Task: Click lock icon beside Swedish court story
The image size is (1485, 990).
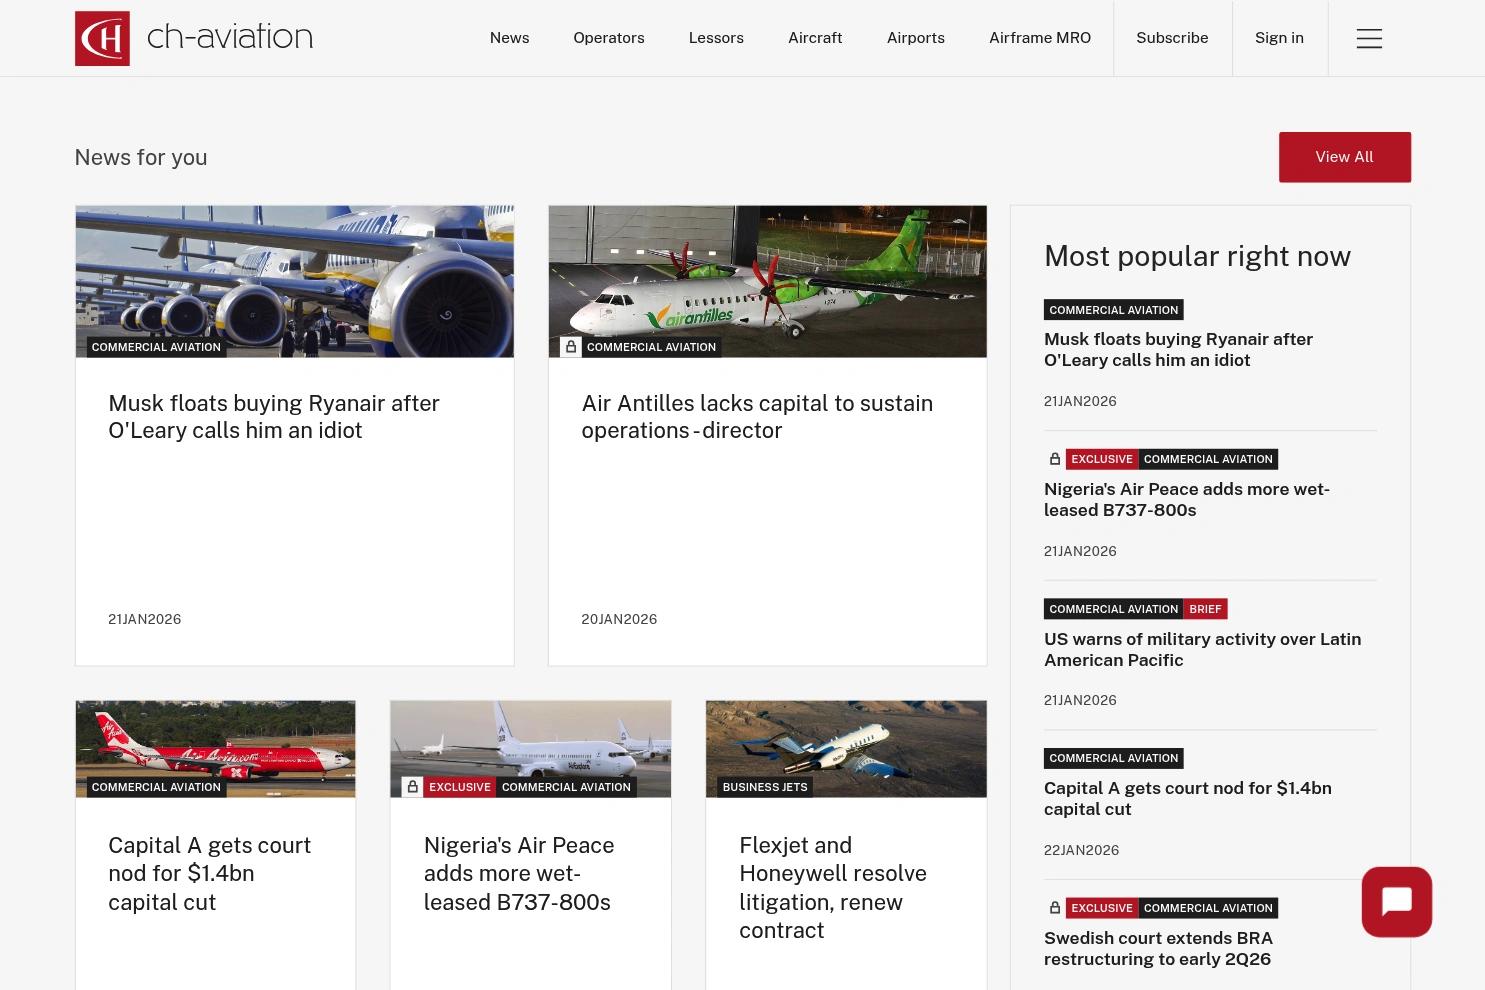Action: click(x=1054, y=908)
